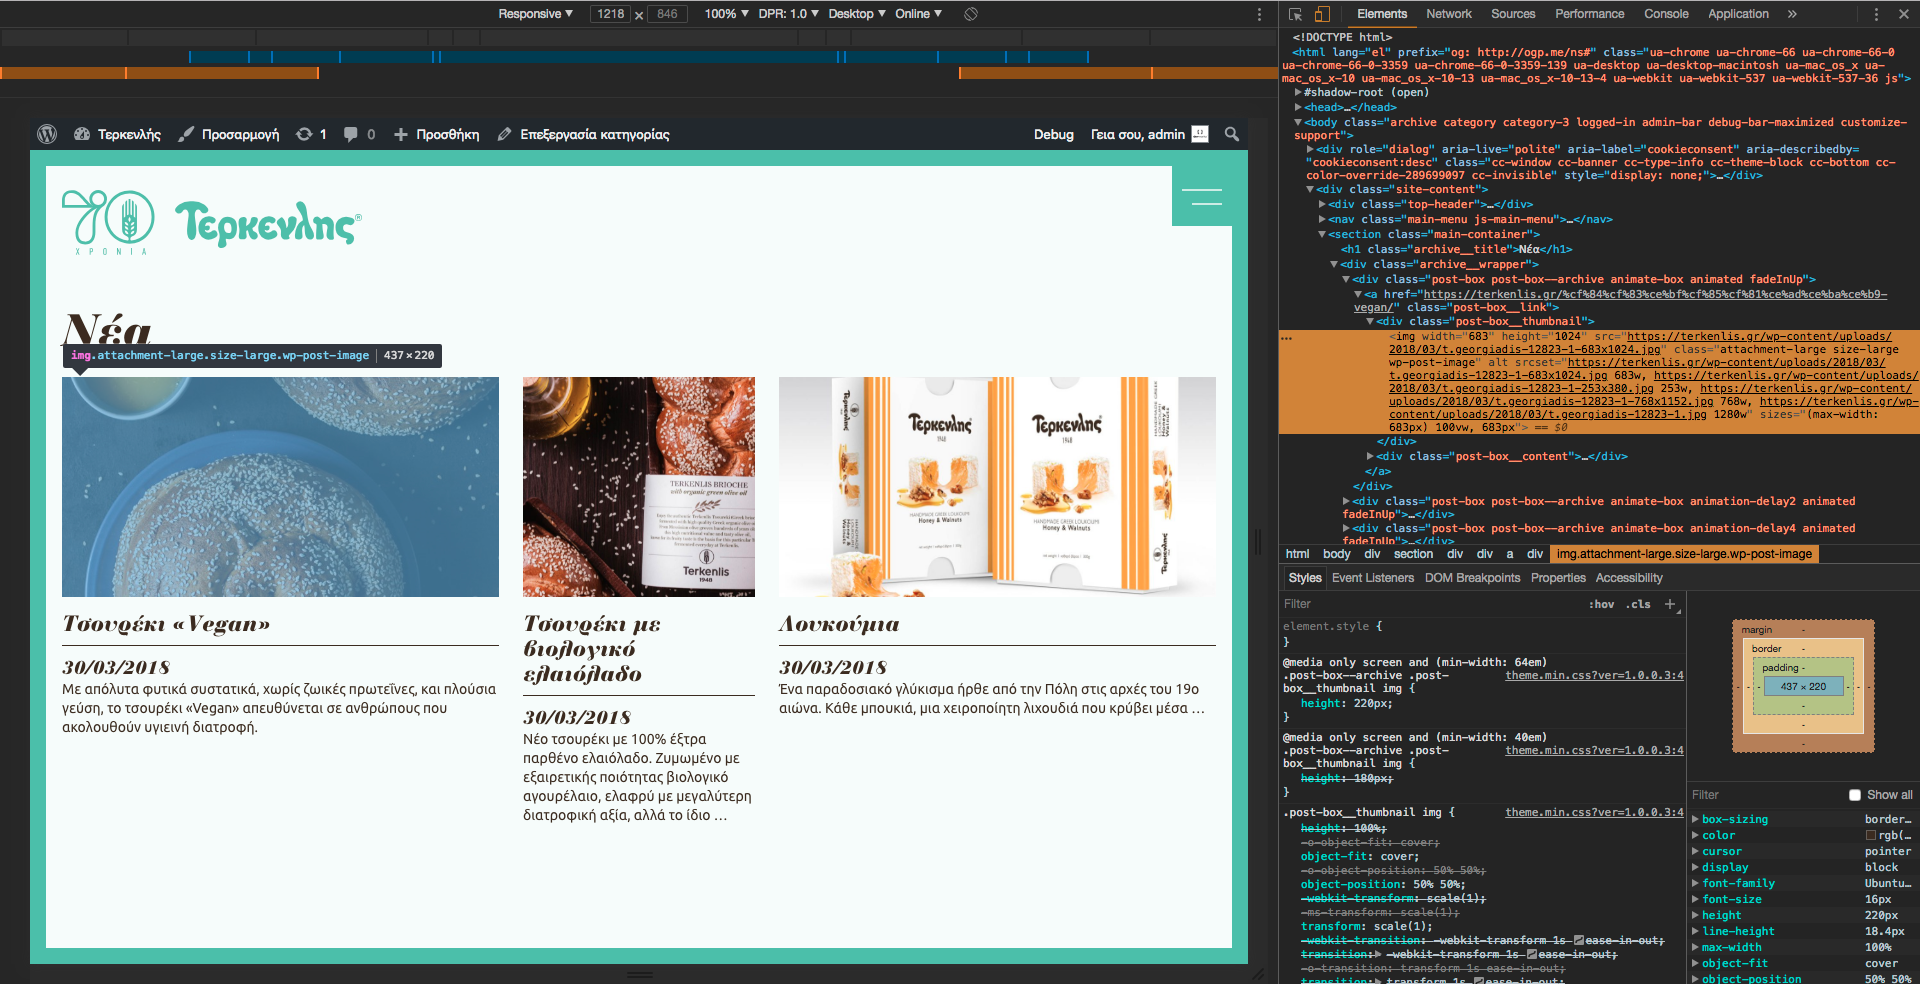Switch to the Network tab
Screen dimensions: 1920x984
1449,14
